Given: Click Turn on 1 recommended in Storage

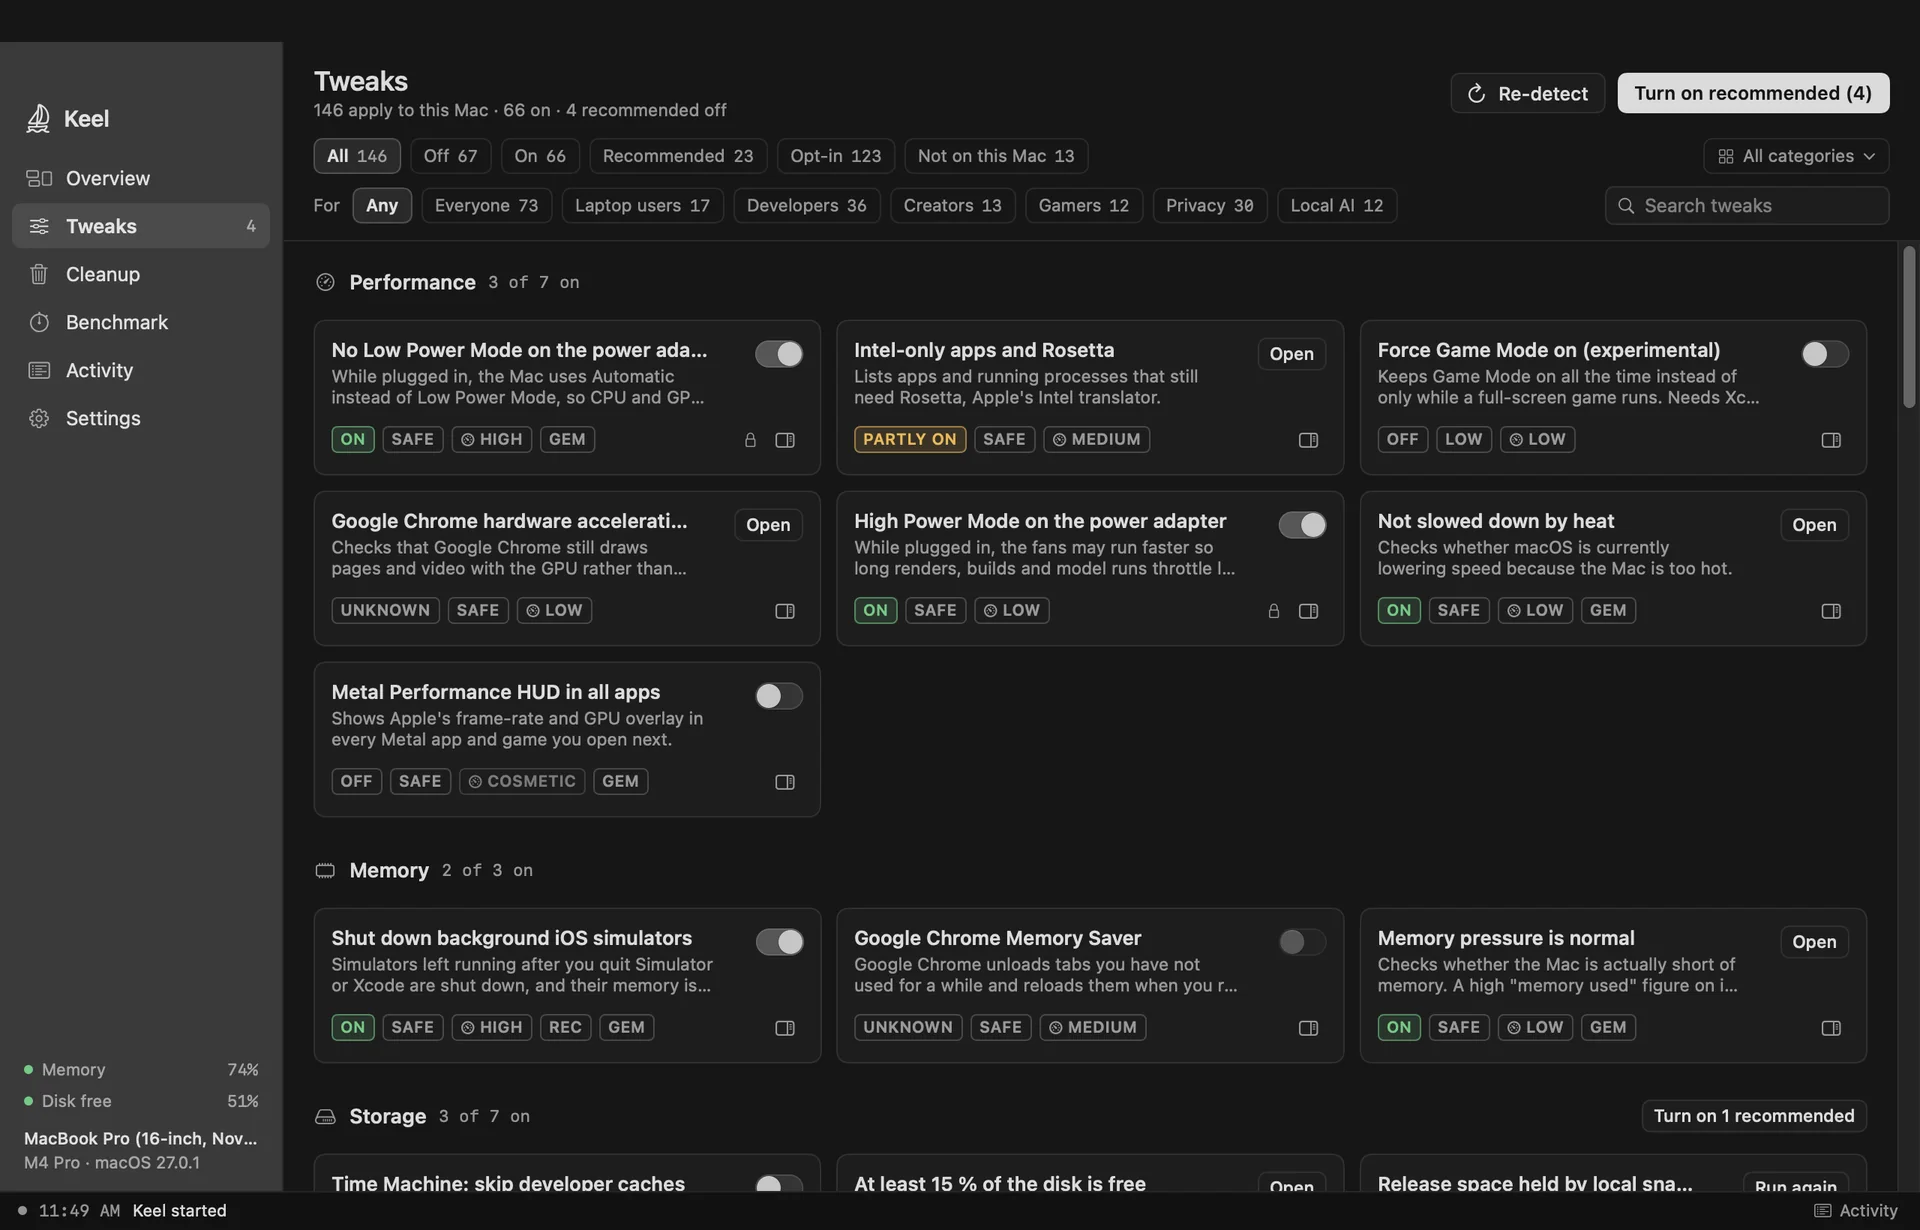Looking at the screenshot, I should 1754,1116.
